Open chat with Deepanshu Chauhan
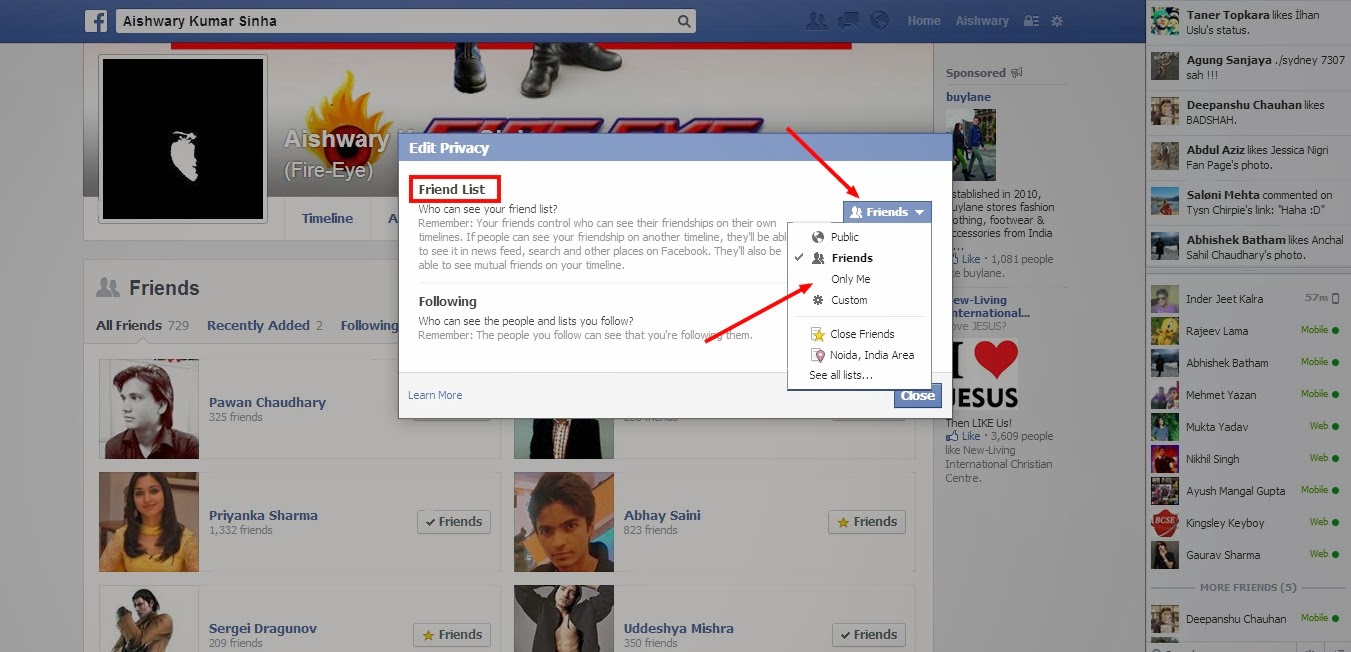The image size is (1351, 652). coord(1246,618)
